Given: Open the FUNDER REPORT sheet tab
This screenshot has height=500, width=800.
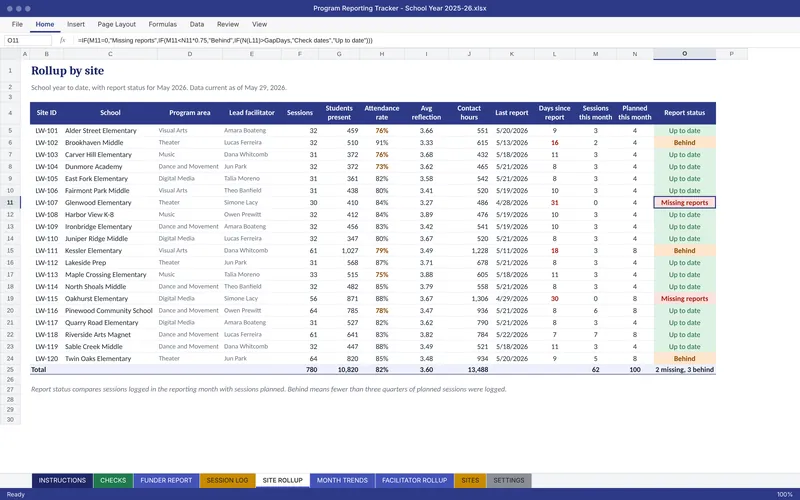Looking at the screenshot, I should coord(166,481).
